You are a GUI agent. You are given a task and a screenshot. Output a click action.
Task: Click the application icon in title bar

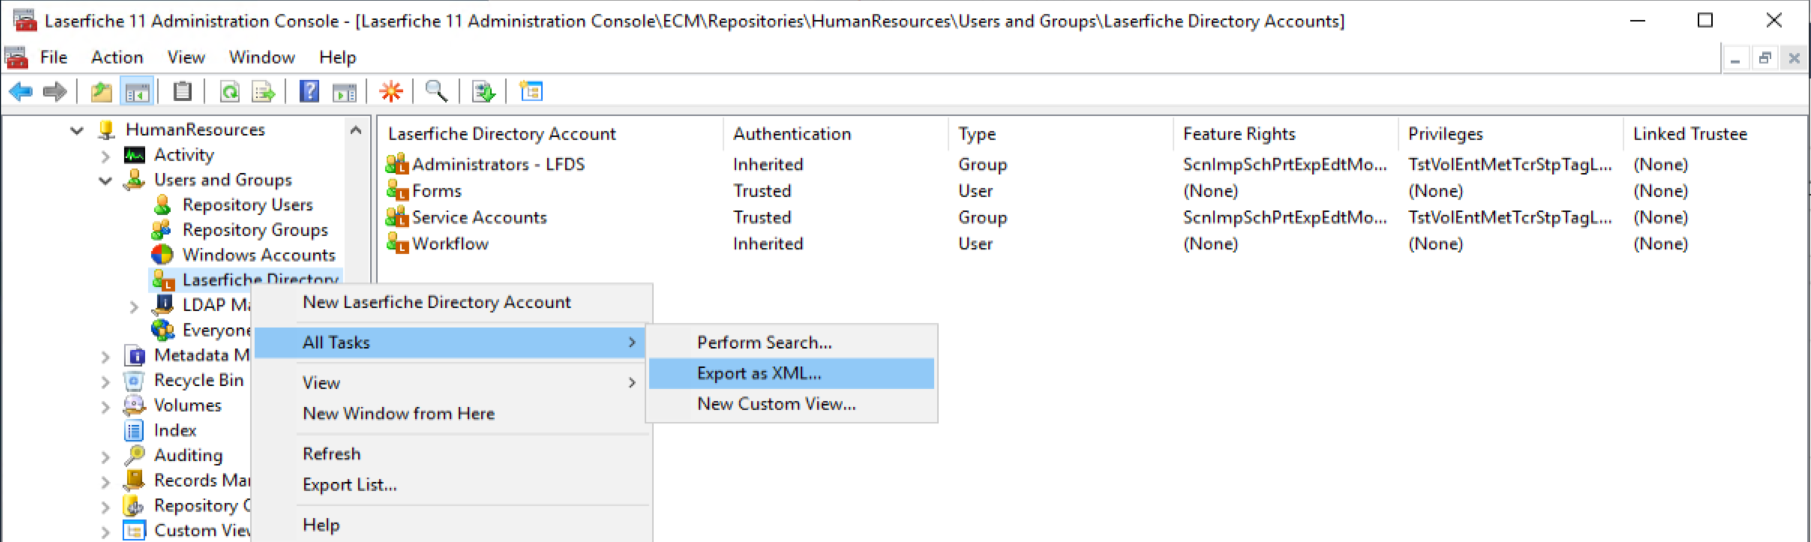pyautogui.click(x=24, y=20)
